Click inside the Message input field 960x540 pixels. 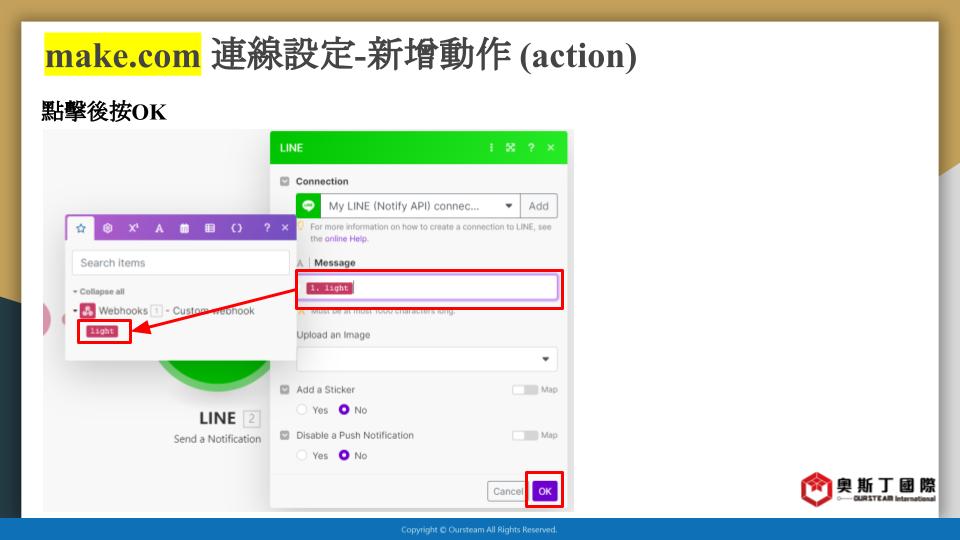coord(427,288)
